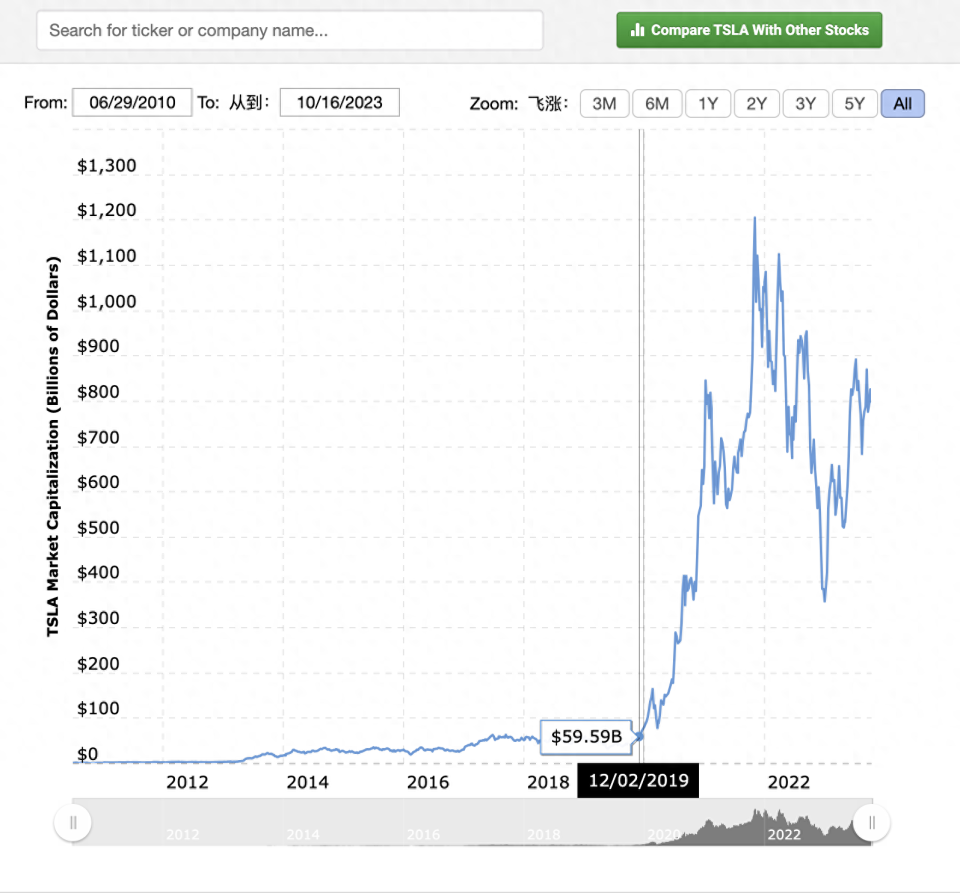Click the $800 y-axis label
Image resolution: width=960 pixels, height=893 pixels.
(x=98, y=392)
